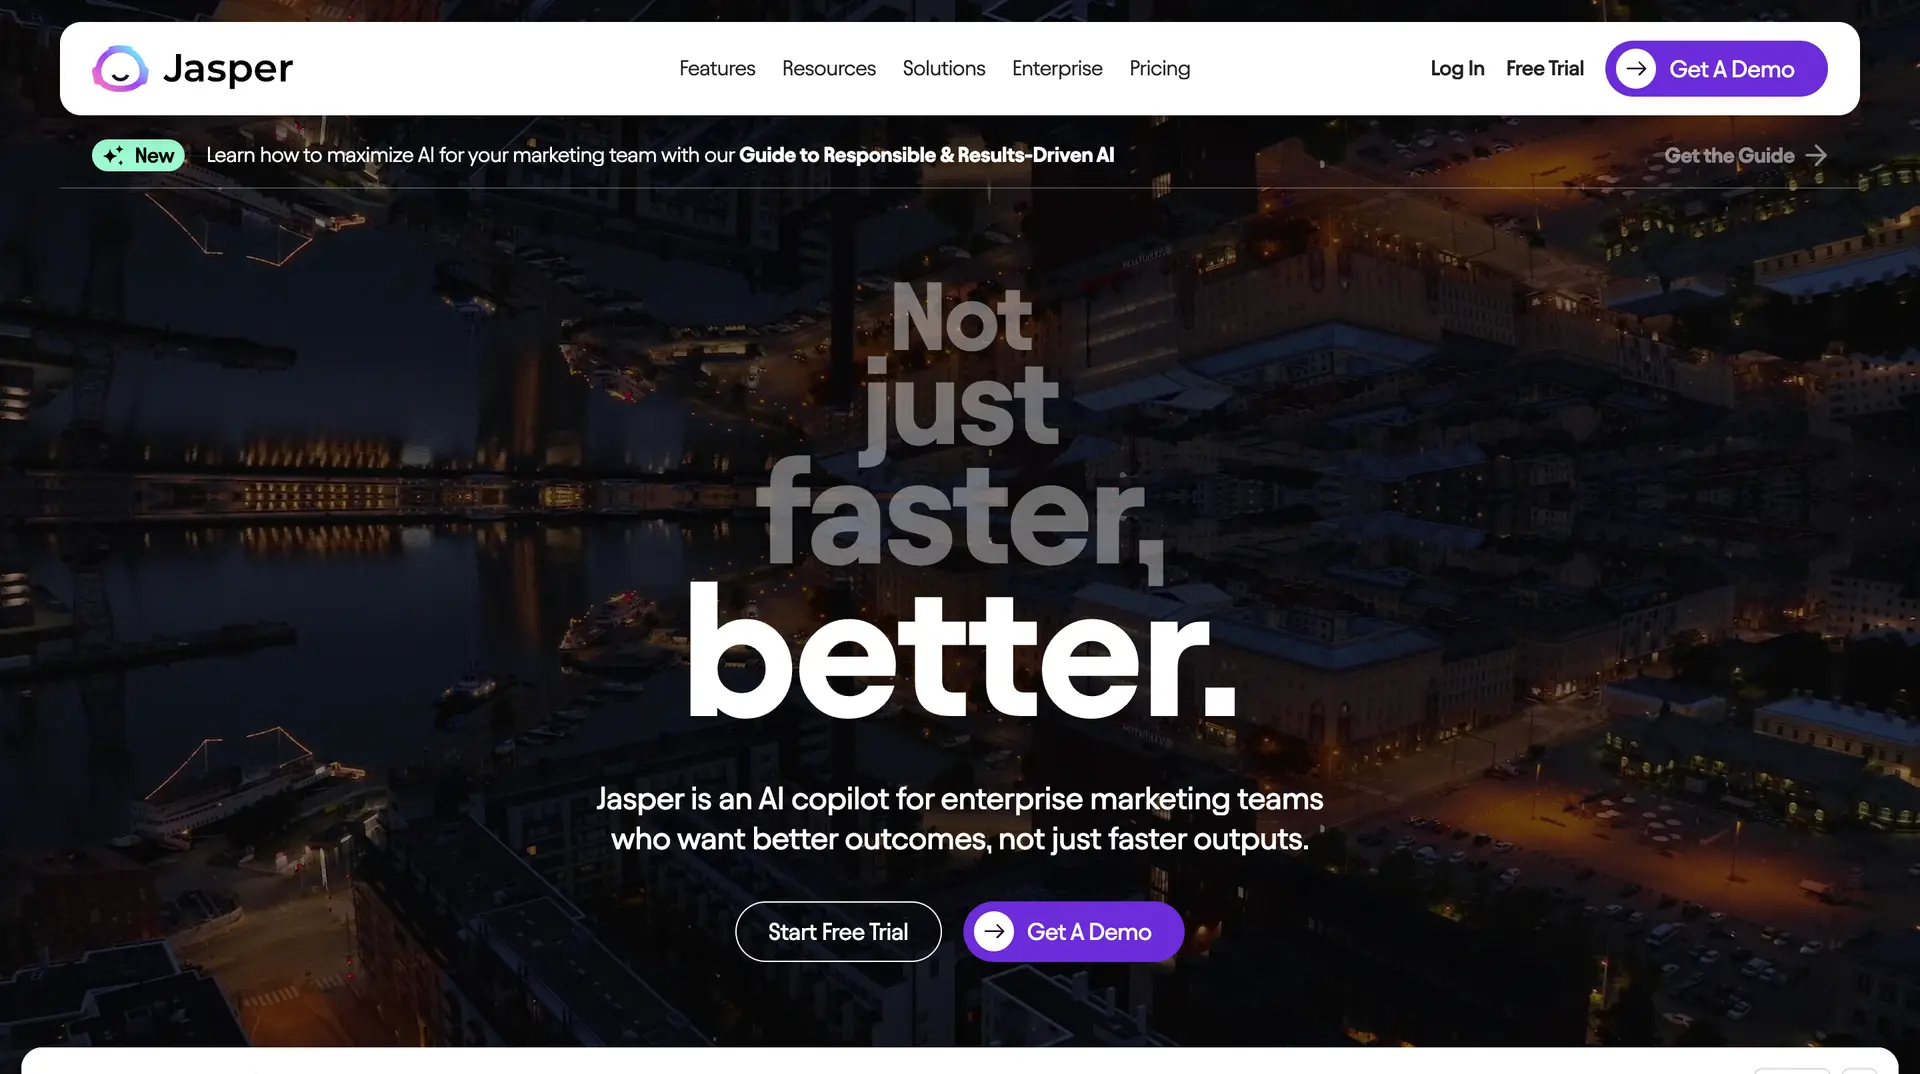The width and height of the screenshot is (1920, 1074).
Task: Open the Pricing page
Action: [x=1160, y=68]
